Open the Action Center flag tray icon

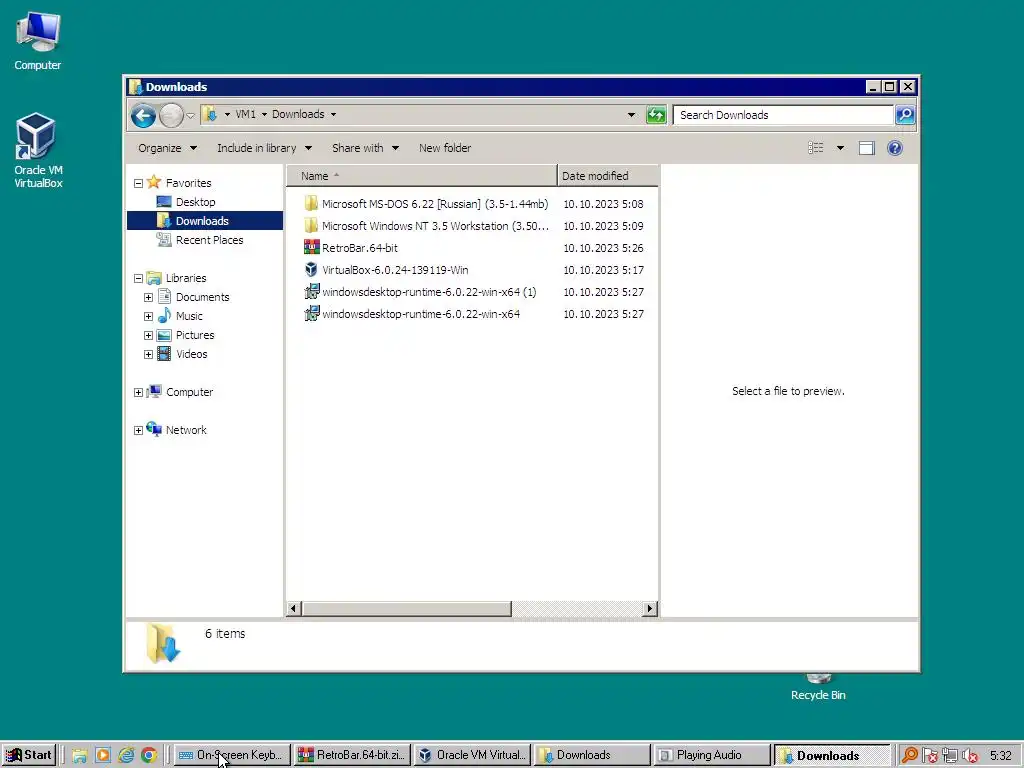pyautogui.click(x=930, y=756)
